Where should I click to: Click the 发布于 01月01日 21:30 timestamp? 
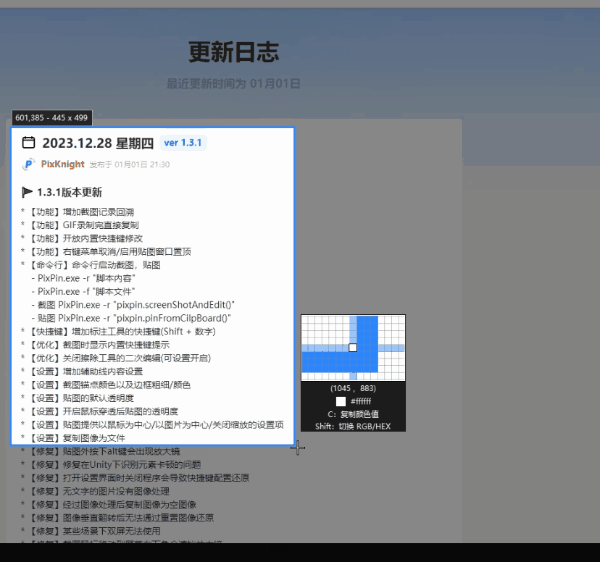coord(130,165)
